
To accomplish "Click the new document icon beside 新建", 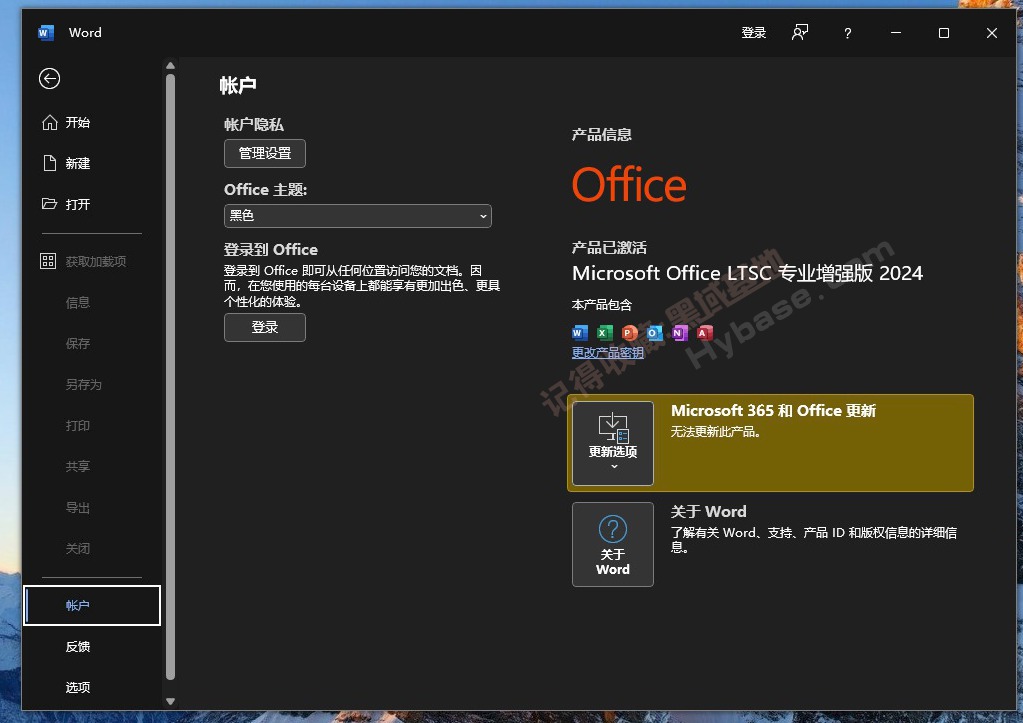I will 50,163.
